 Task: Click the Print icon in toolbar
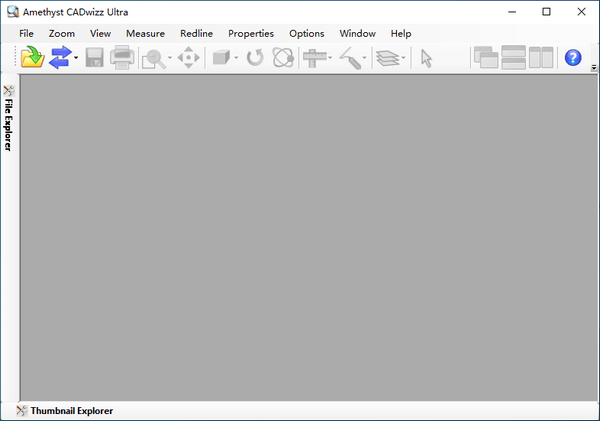coord(122,58)
